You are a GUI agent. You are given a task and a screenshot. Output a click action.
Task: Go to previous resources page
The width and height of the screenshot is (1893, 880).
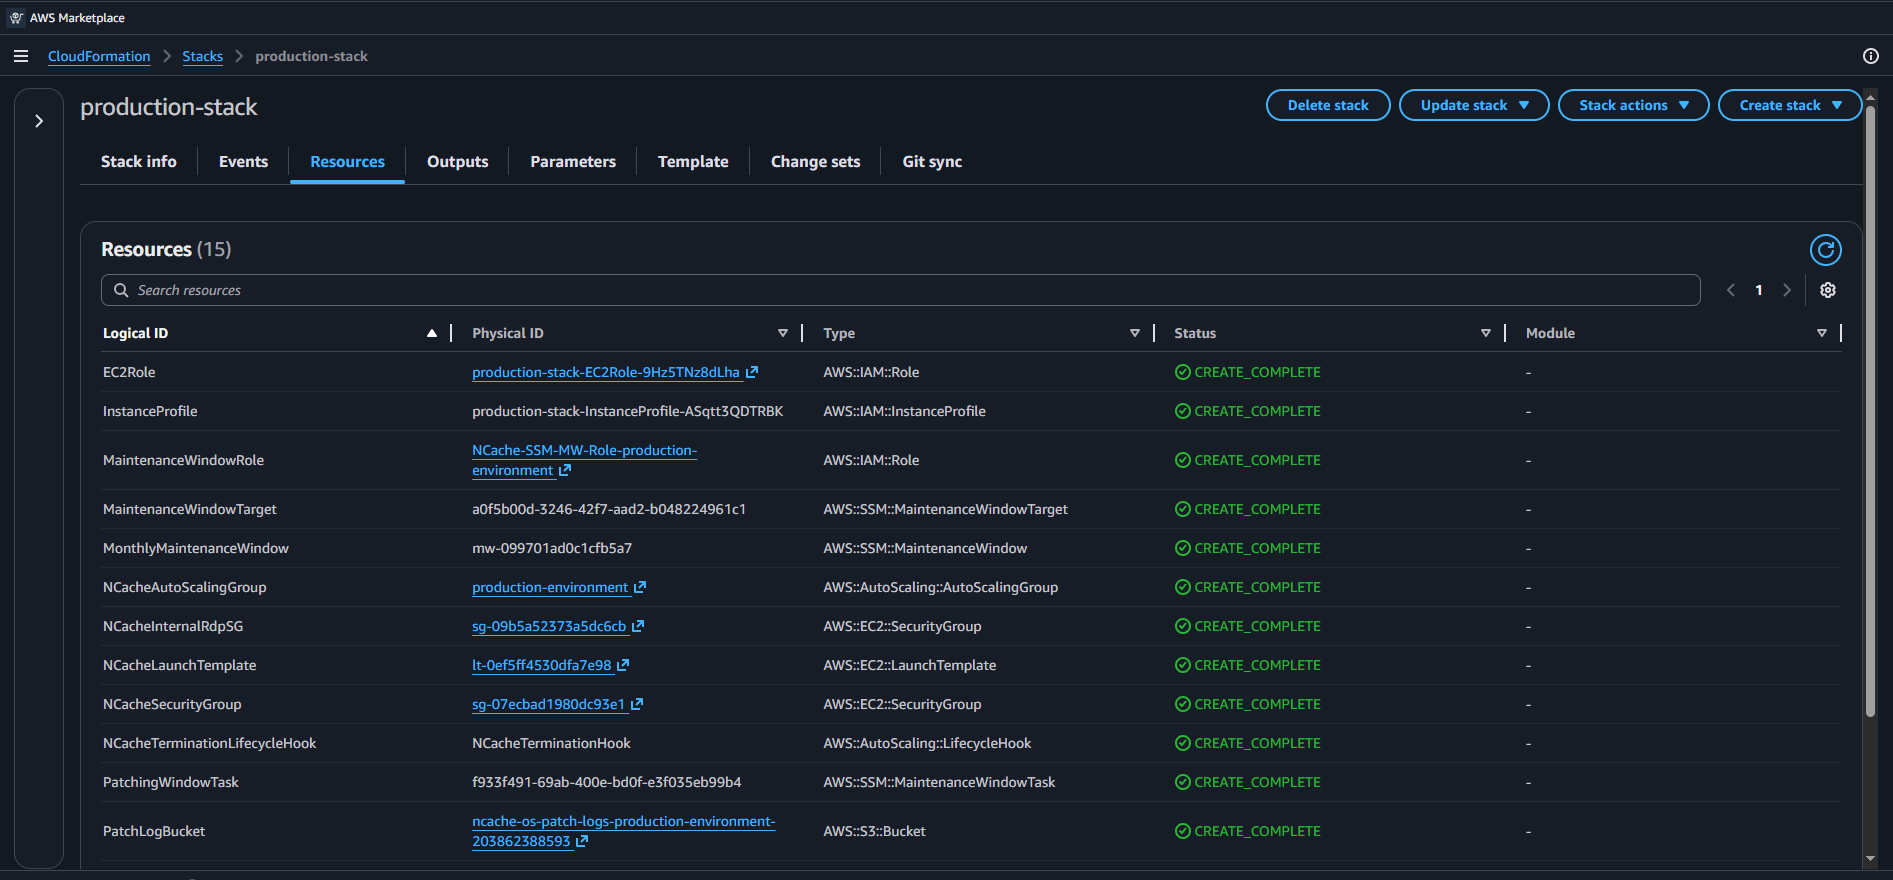point(1731,290)
